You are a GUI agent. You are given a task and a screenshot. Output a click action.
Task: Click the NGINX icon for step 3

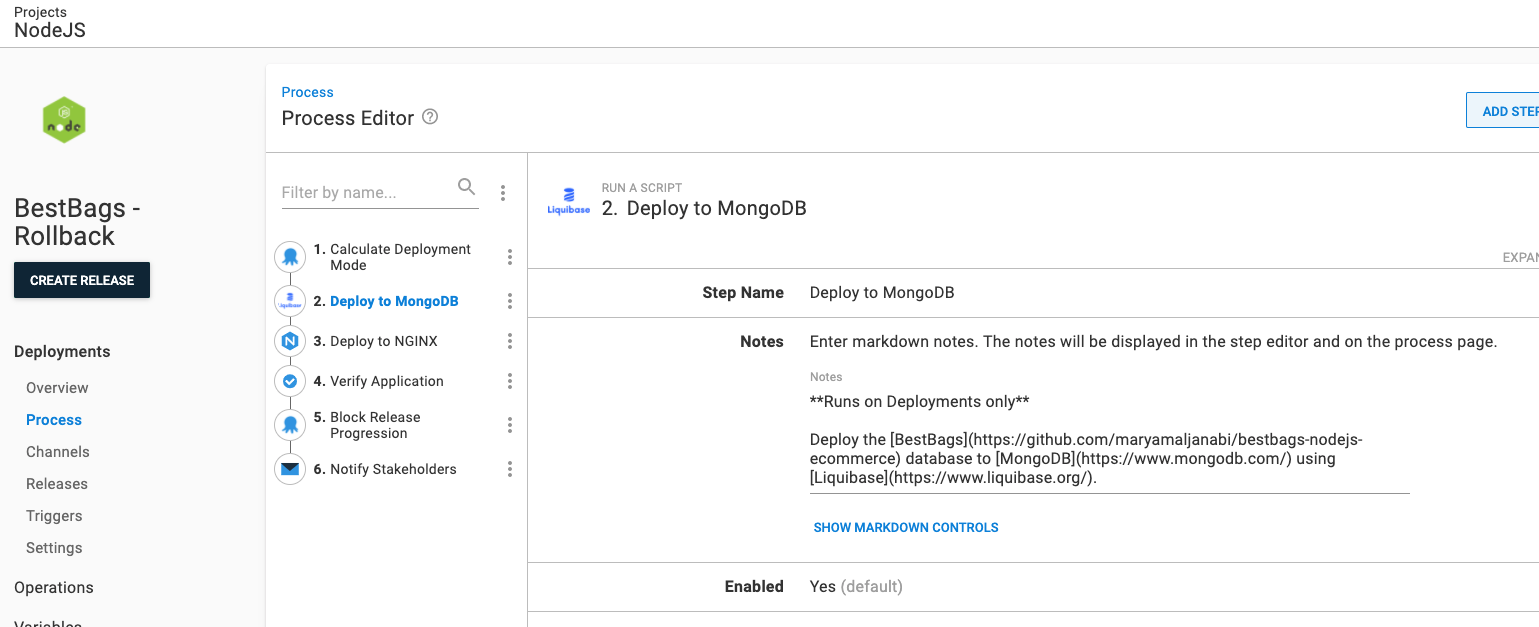290,341
